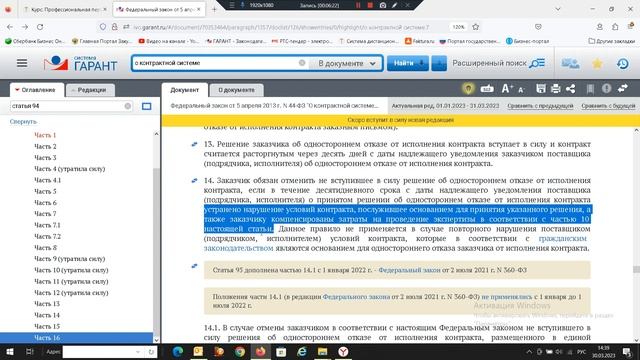
Task: Toggle the yellow lightbulb hints icon
Action: coord(468,88)
